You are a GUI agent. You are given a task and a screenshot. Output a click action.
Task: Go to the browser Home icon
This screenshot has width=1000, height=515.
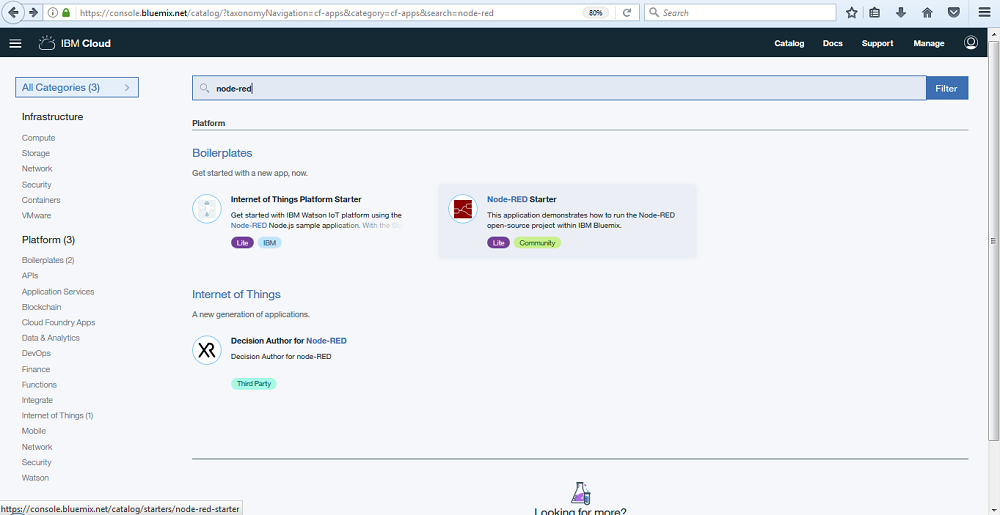coord(927,12)
